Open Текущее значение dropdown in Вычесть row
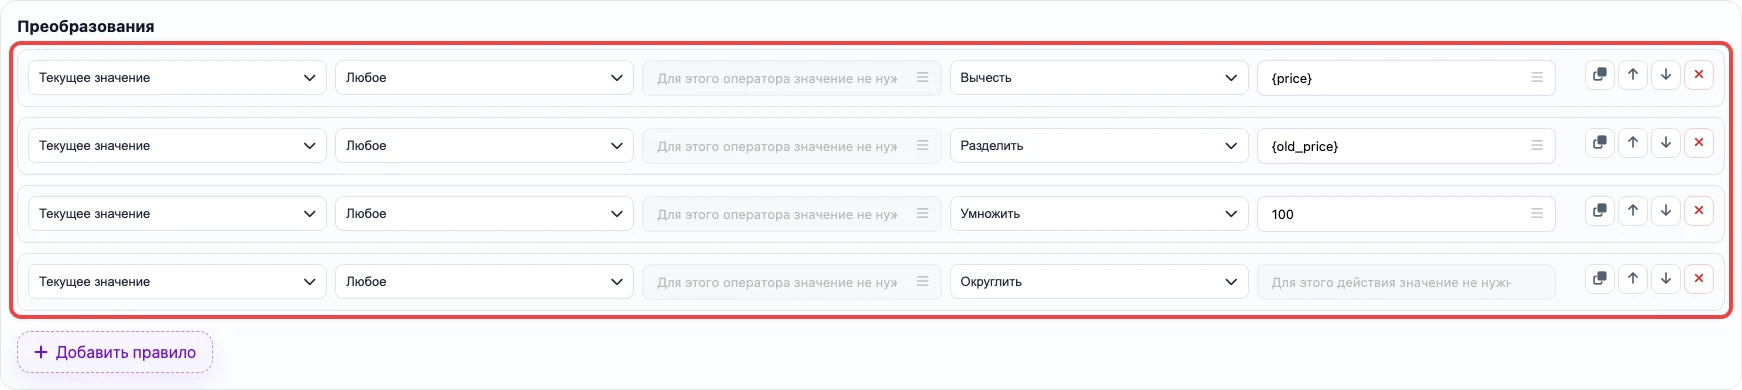 (x=177, y=78)
